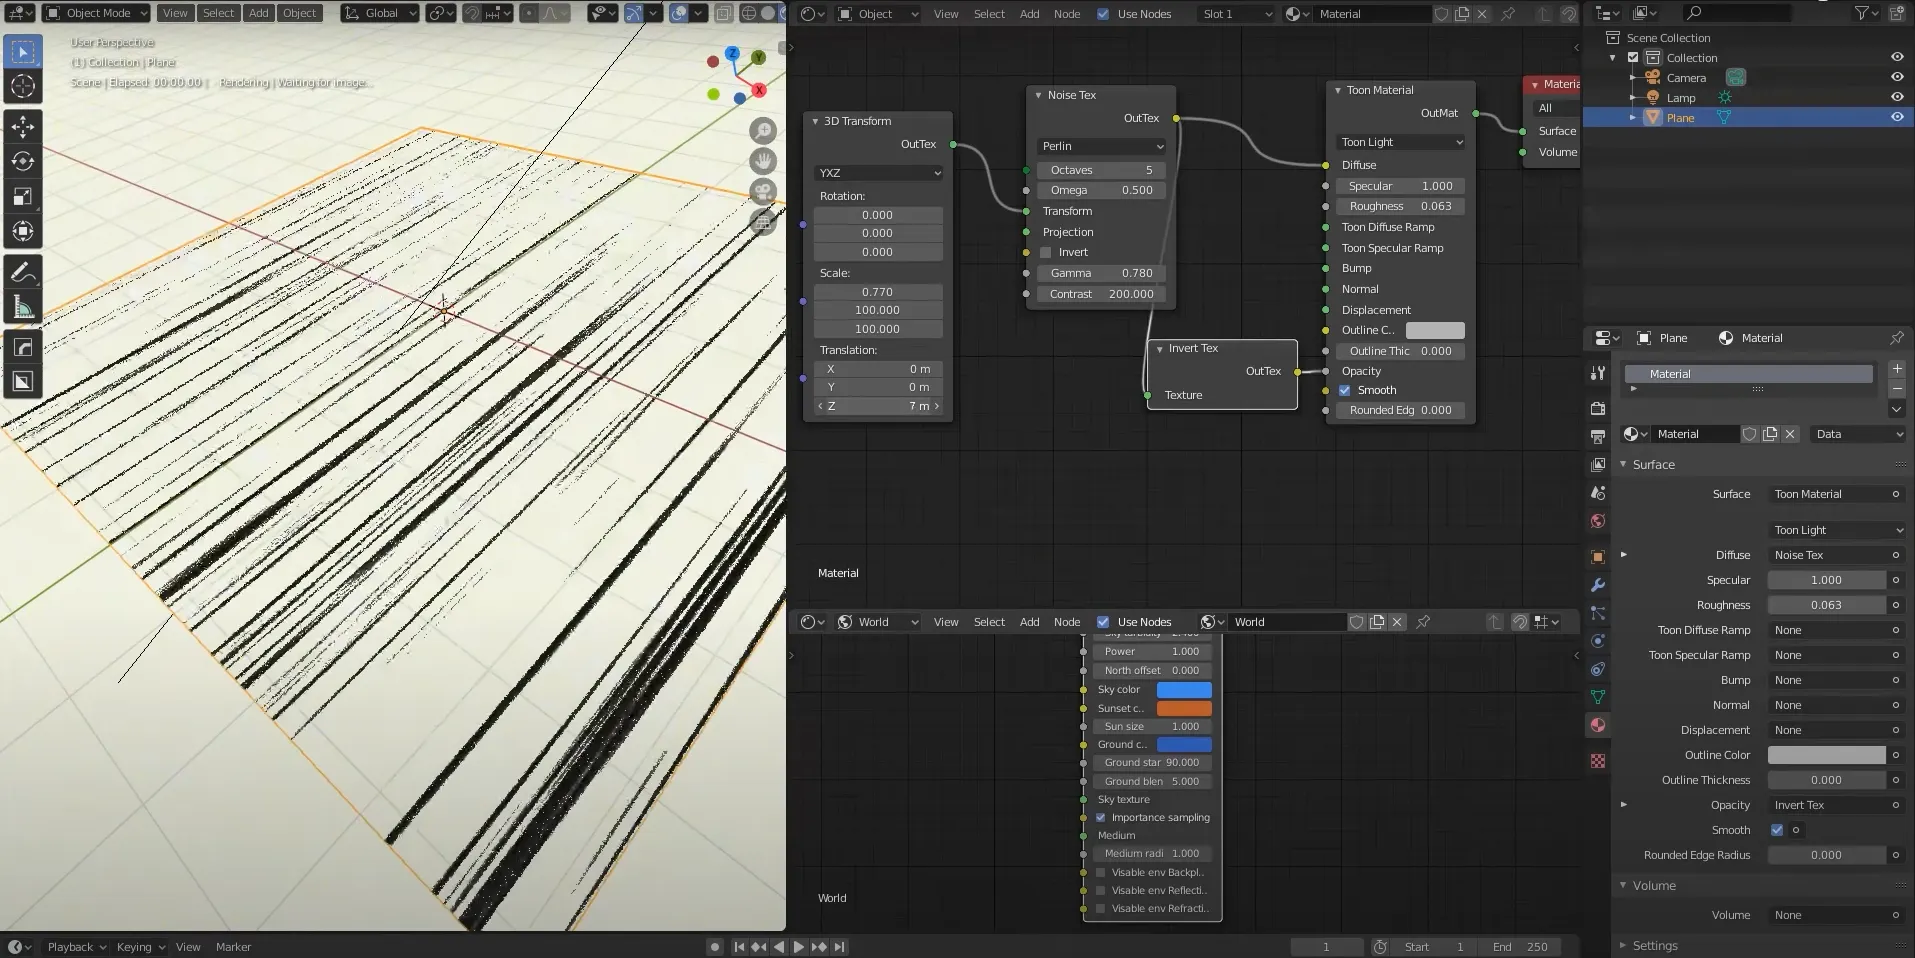1915x958 pixels.
Task: Open the Keying menu in timeline
Action: [x=139, y=947]
